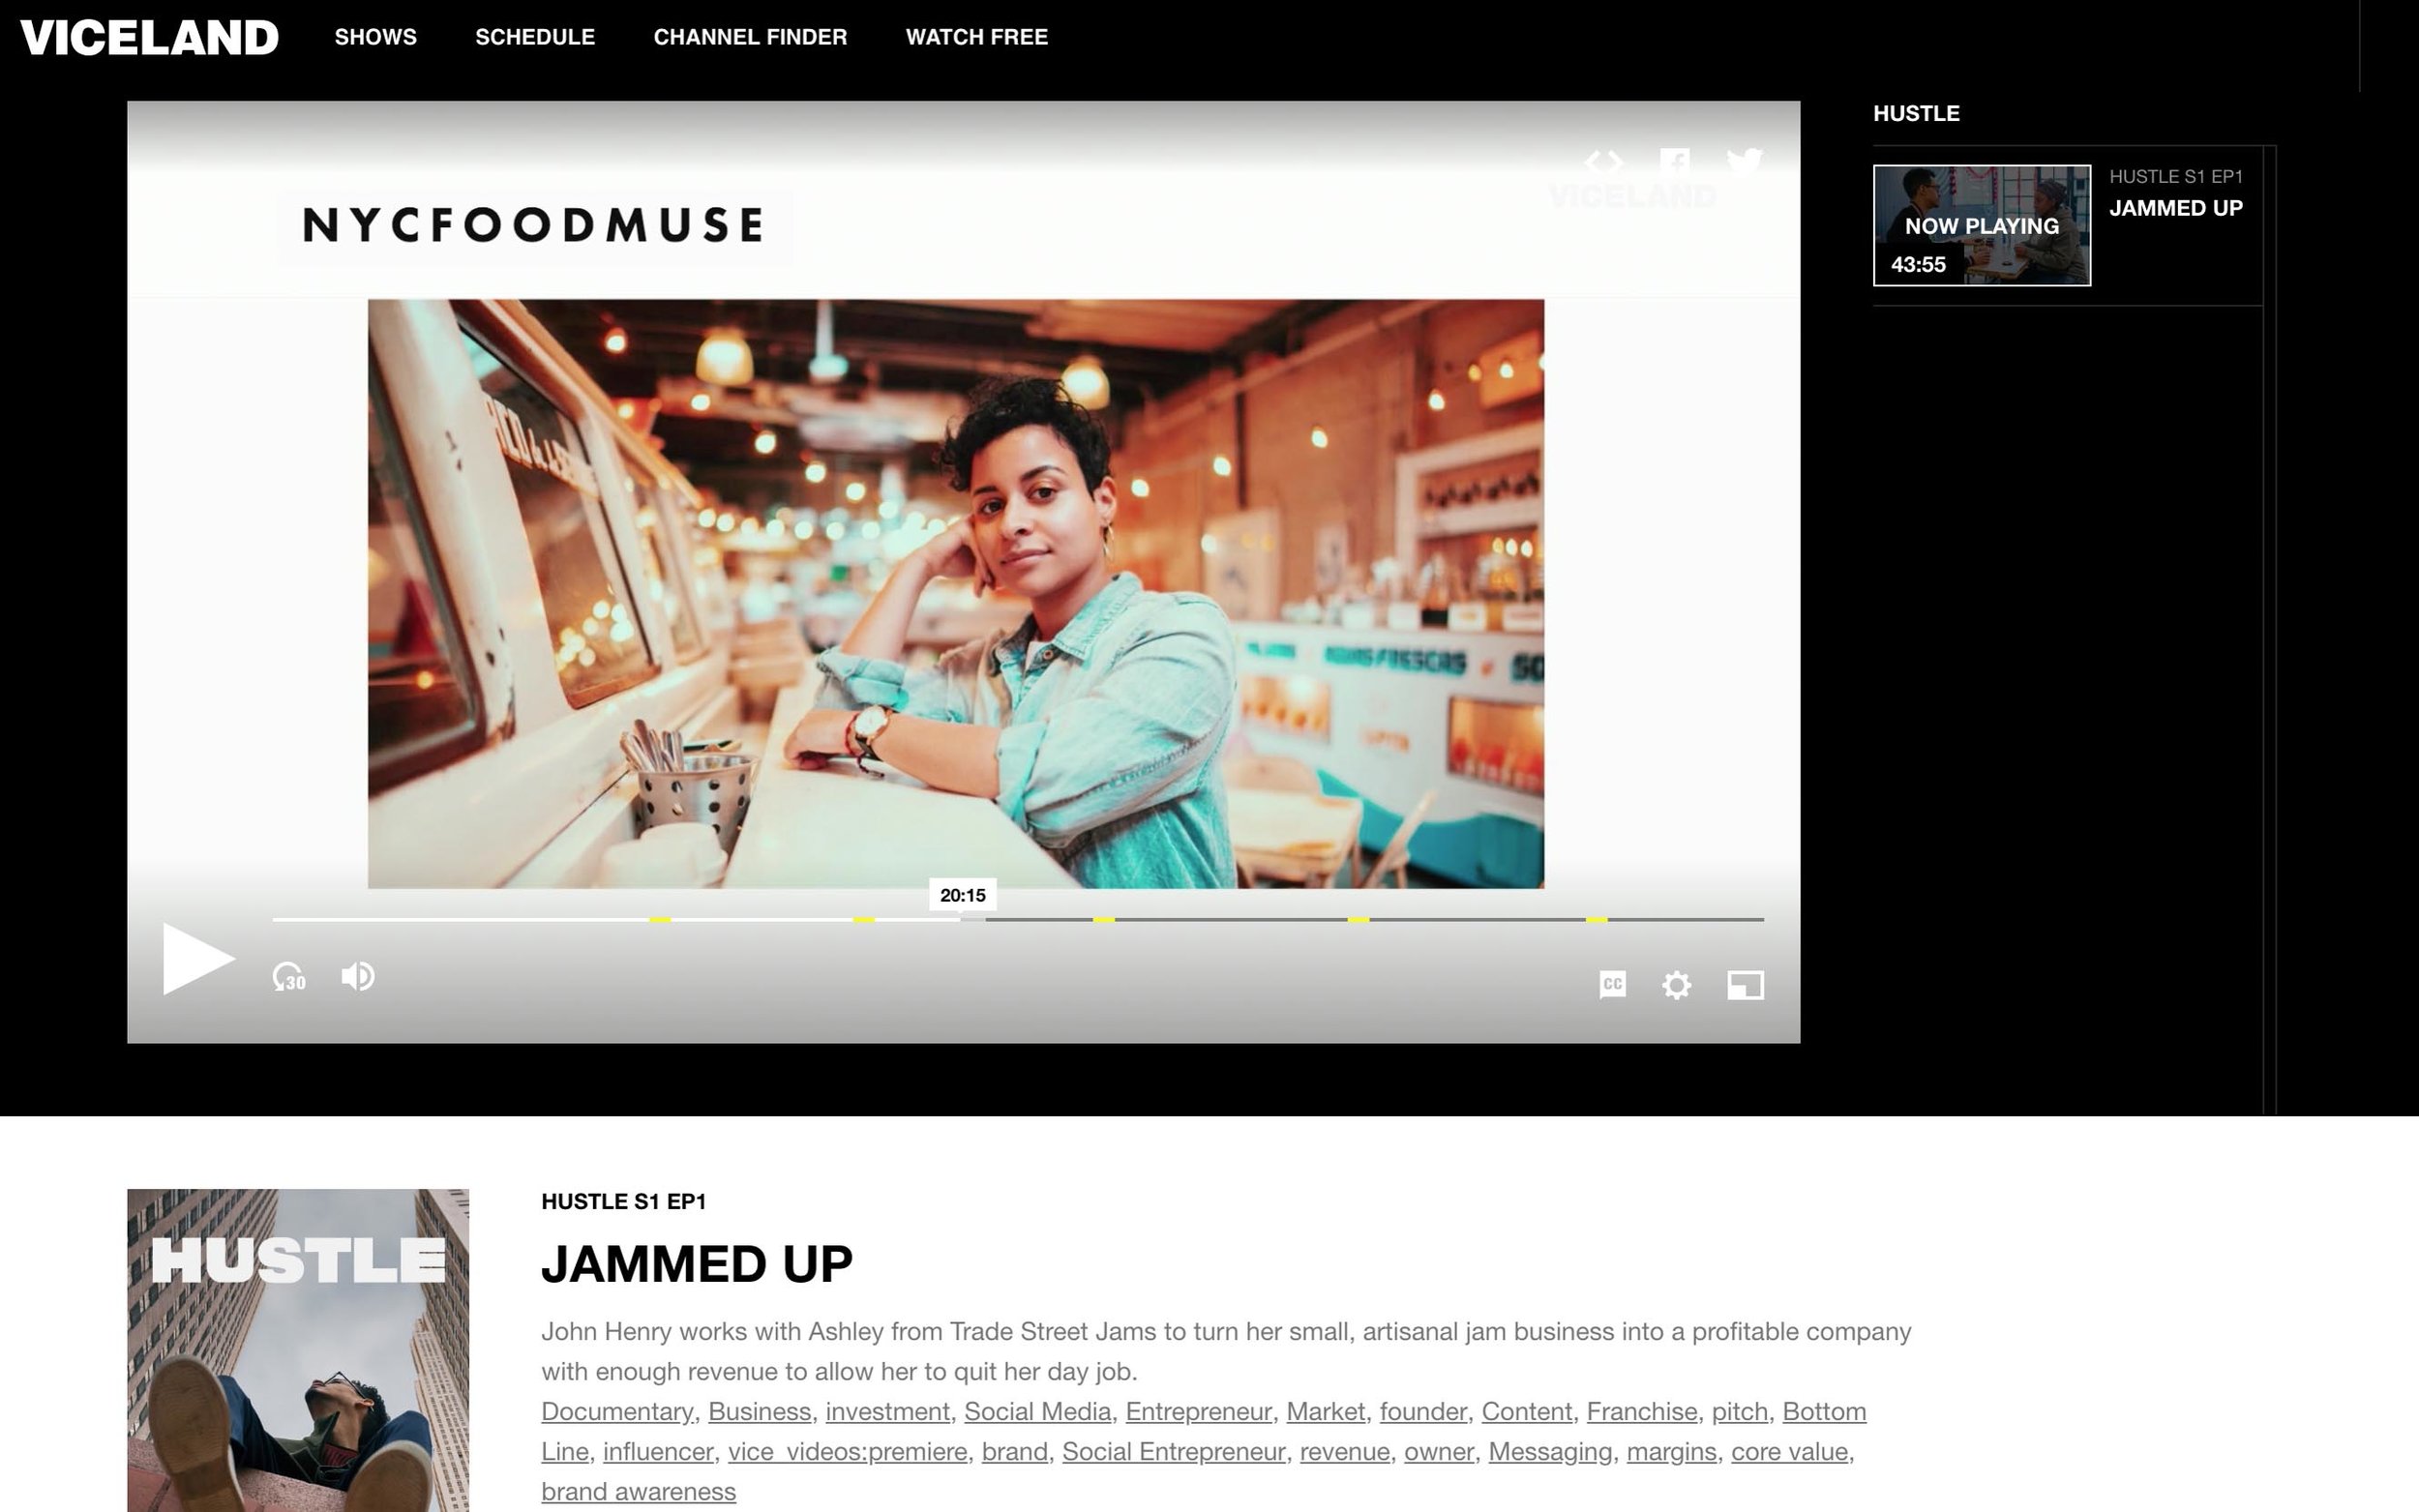Jump to first yellow ad marker on timeline
This screenshot has height=1512, width=2419.
(660, 919)
